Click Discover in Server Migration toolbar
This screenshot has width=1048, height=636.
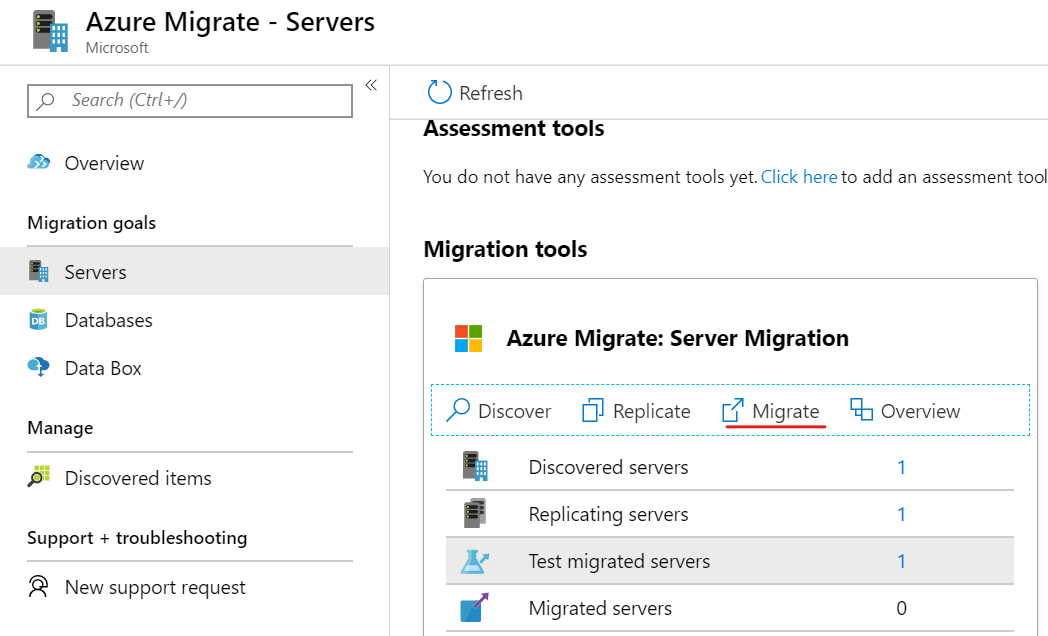[515, 411]
